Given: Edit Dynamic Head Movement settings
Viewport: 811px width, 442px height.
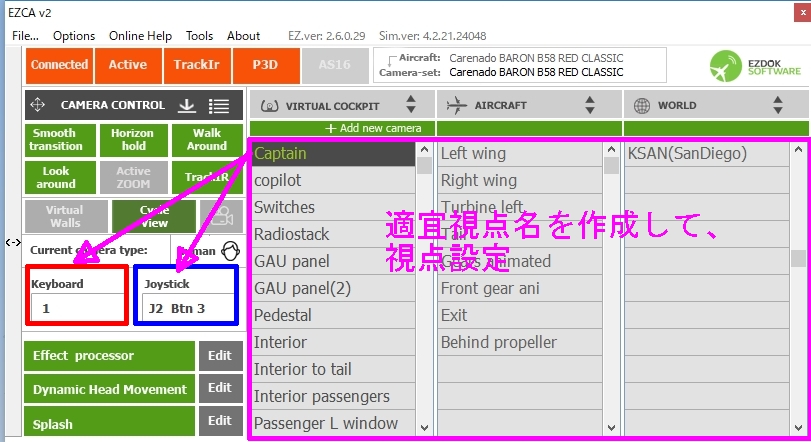Looking at the screenshot, I should pos(220,388).
